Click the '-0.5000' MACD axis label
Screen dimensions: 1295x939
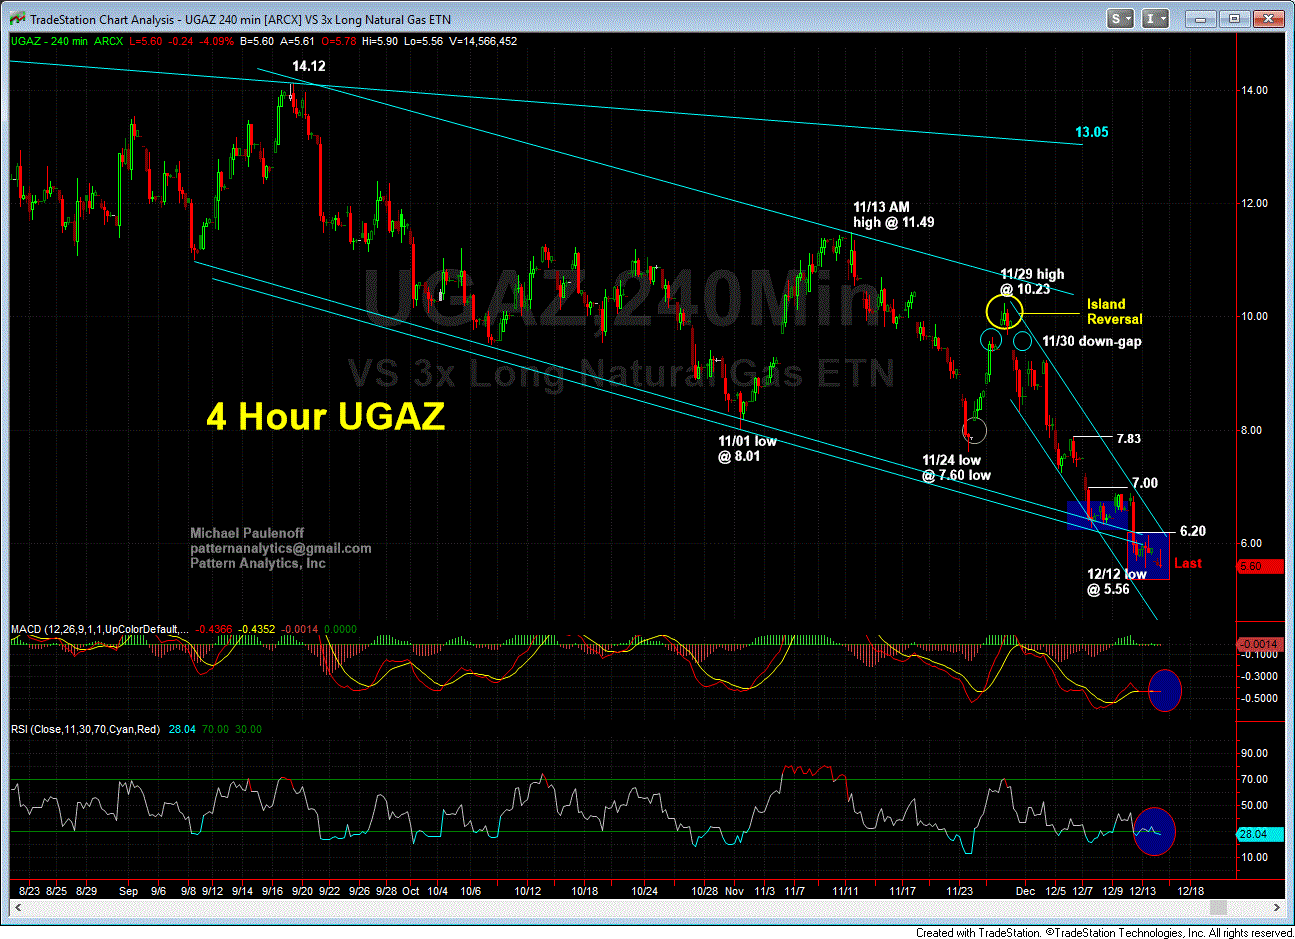pos(1257,698)
